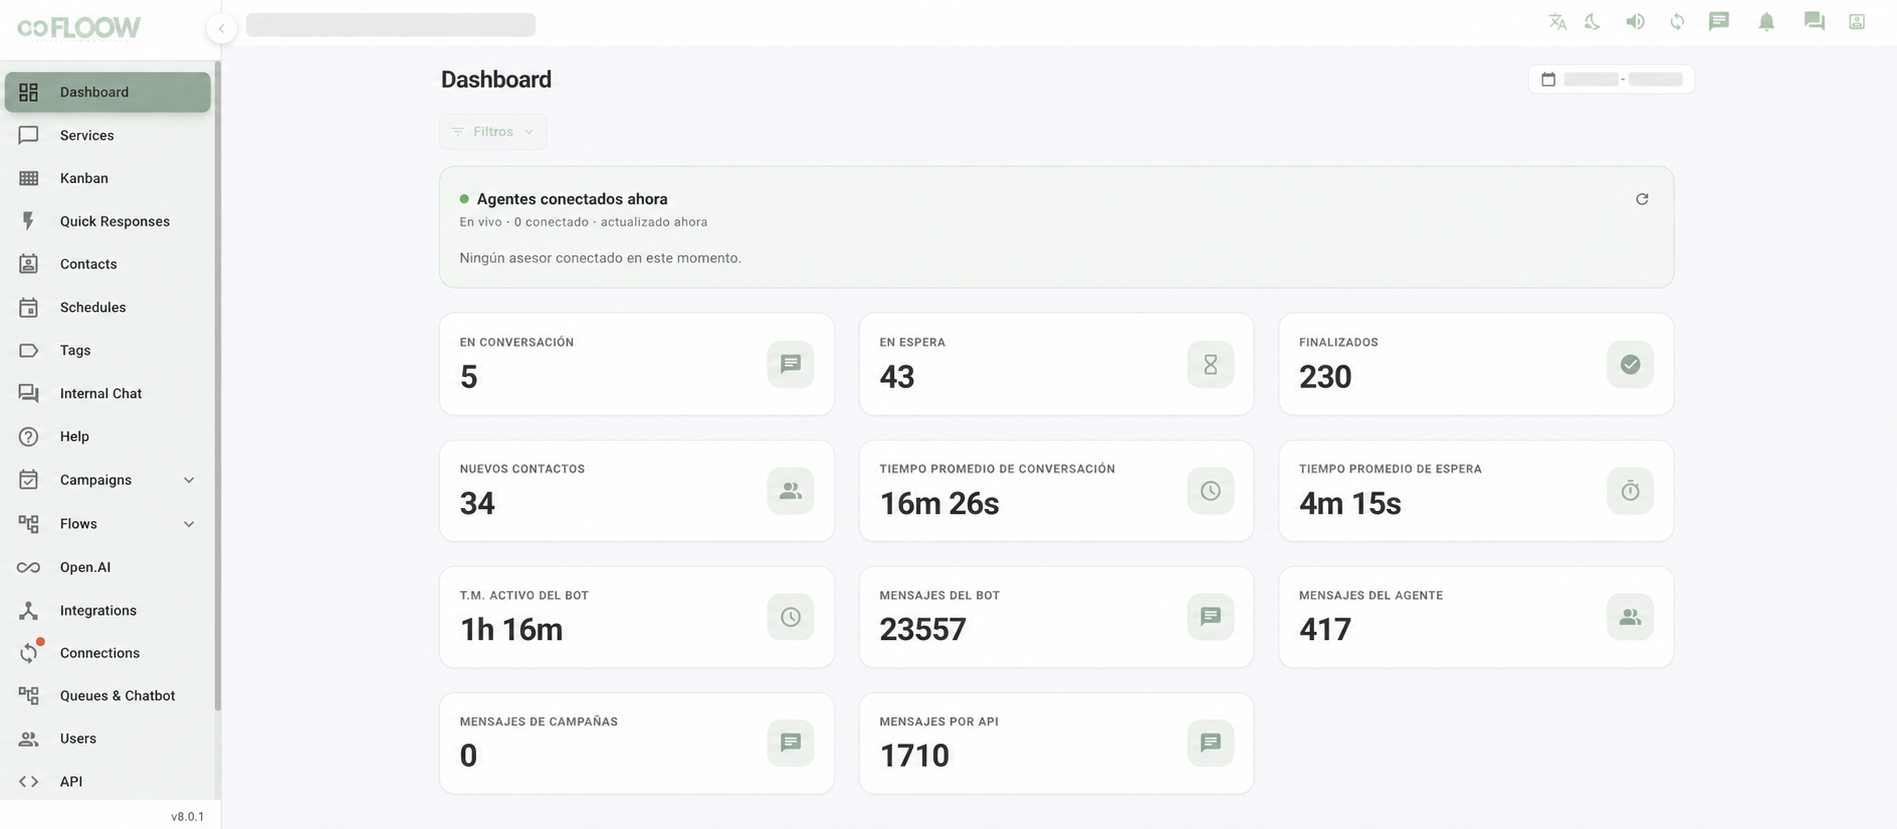Open the Dashboard menu item
The height and width of the screenshot is (829, 1897).
[108, 92]
